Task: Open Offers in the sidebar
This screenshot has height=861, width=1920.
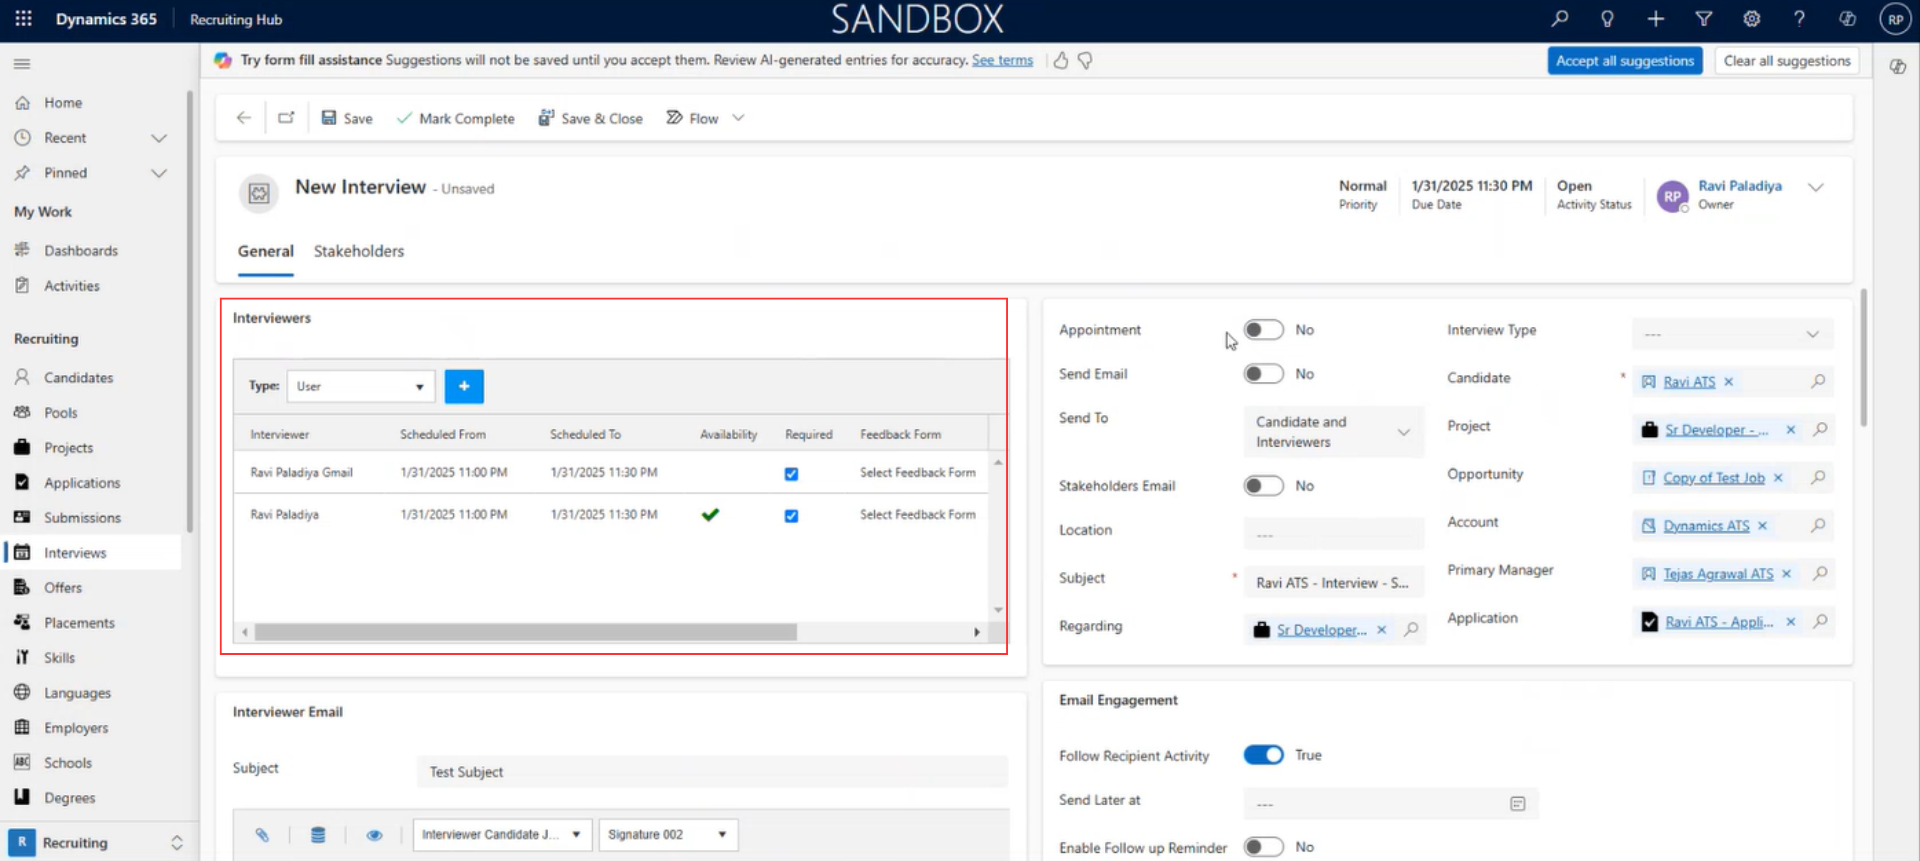Action: pos(63,588)
